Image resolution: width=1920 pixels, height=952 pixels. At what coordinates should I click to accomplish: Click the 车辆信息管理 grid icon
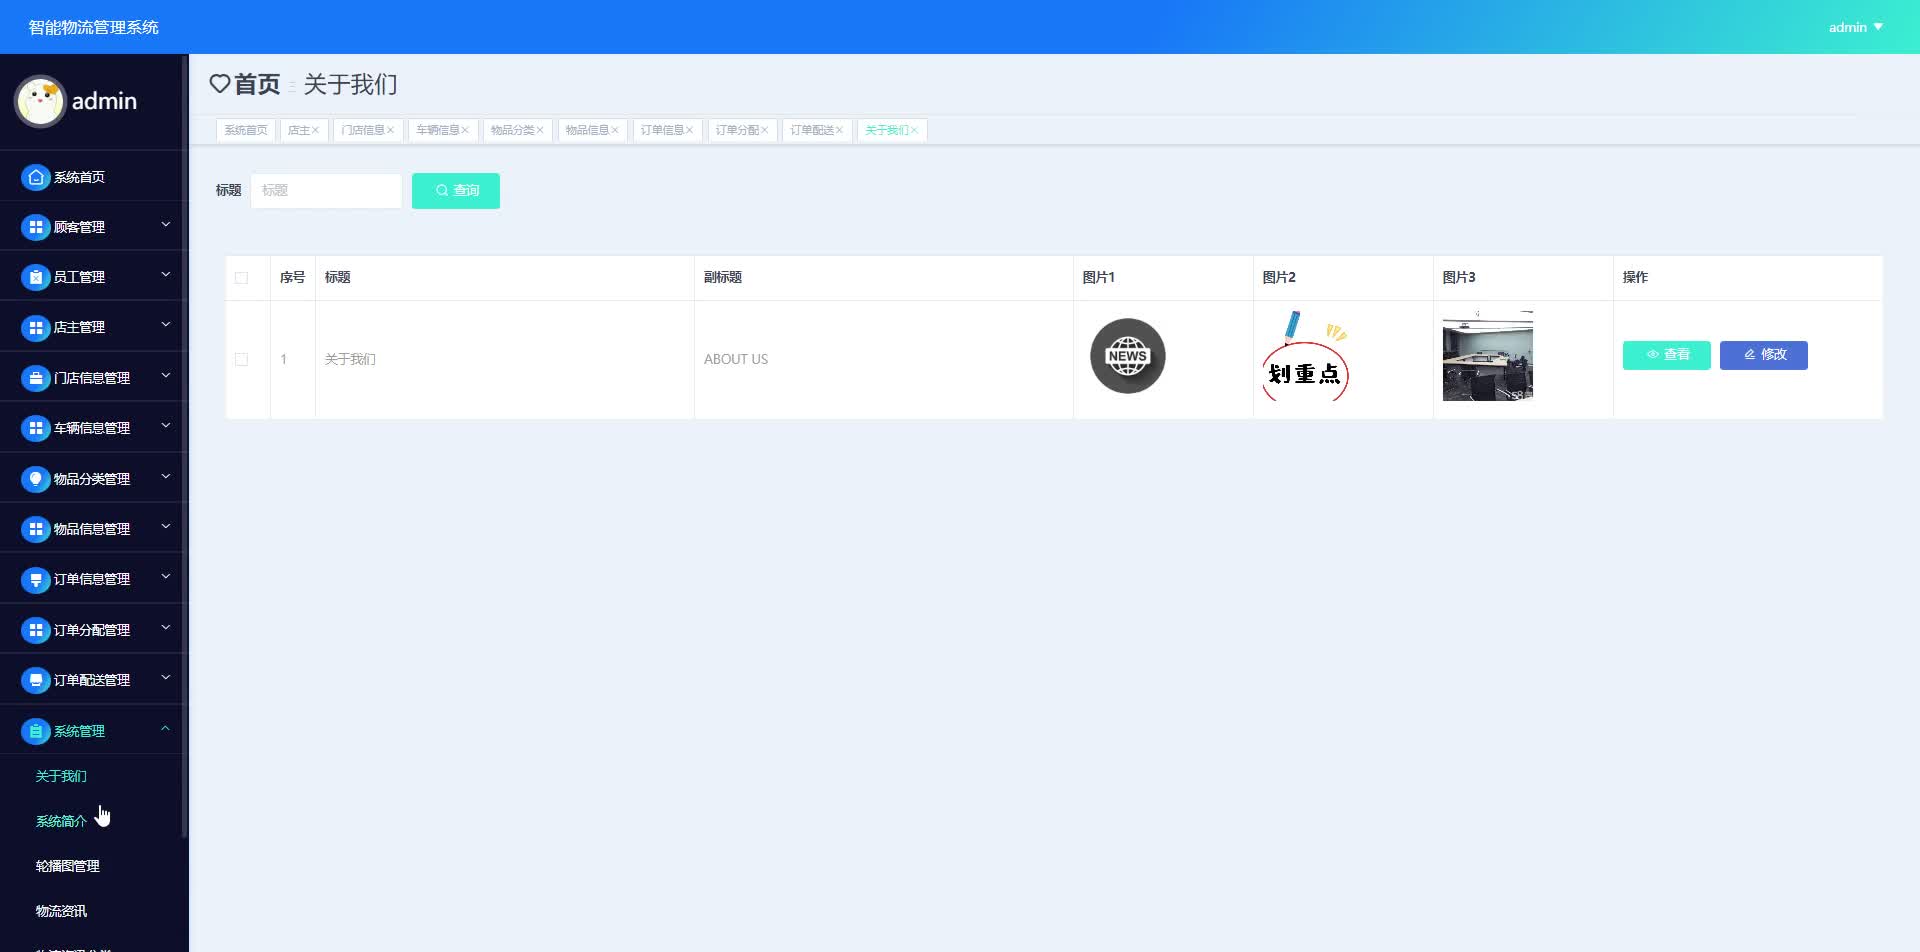pos(36,428)
